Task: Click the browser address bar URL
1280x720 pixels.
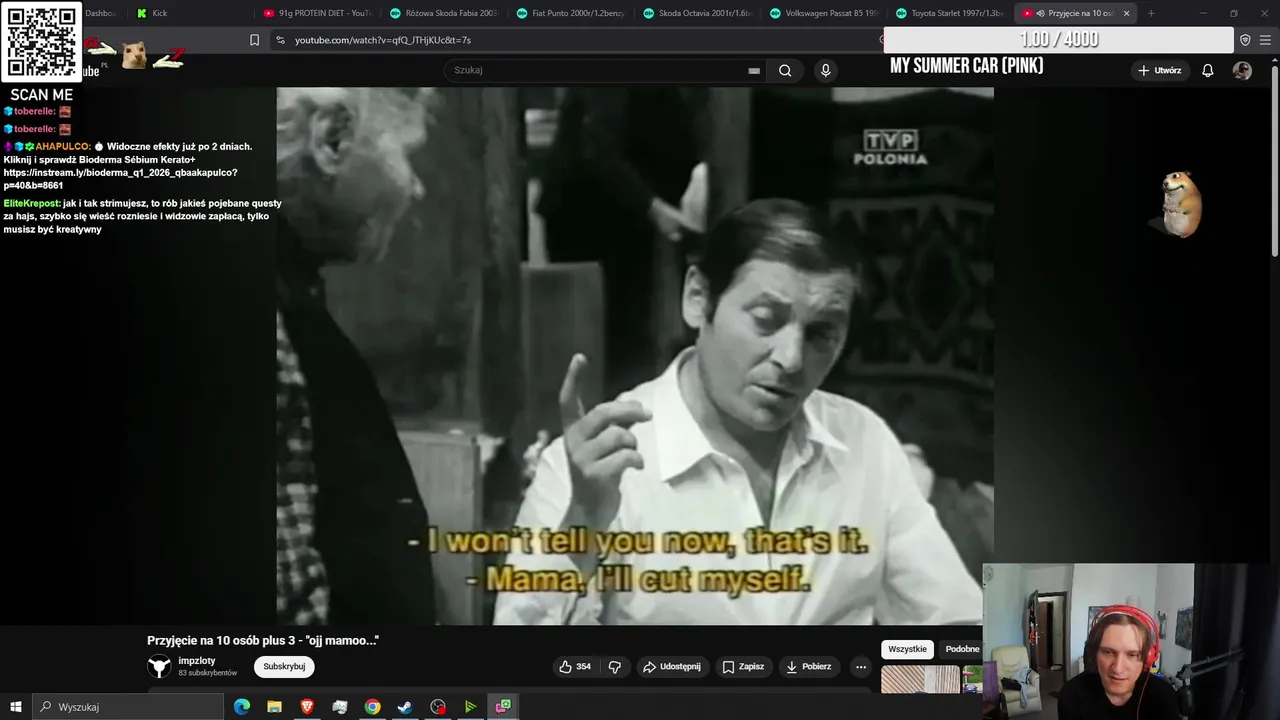Action: (383, 40)
